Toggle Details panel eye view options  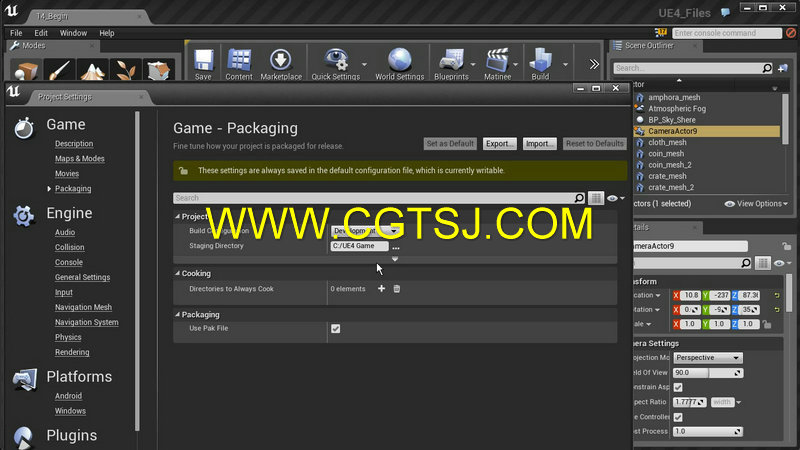point(782,263)
